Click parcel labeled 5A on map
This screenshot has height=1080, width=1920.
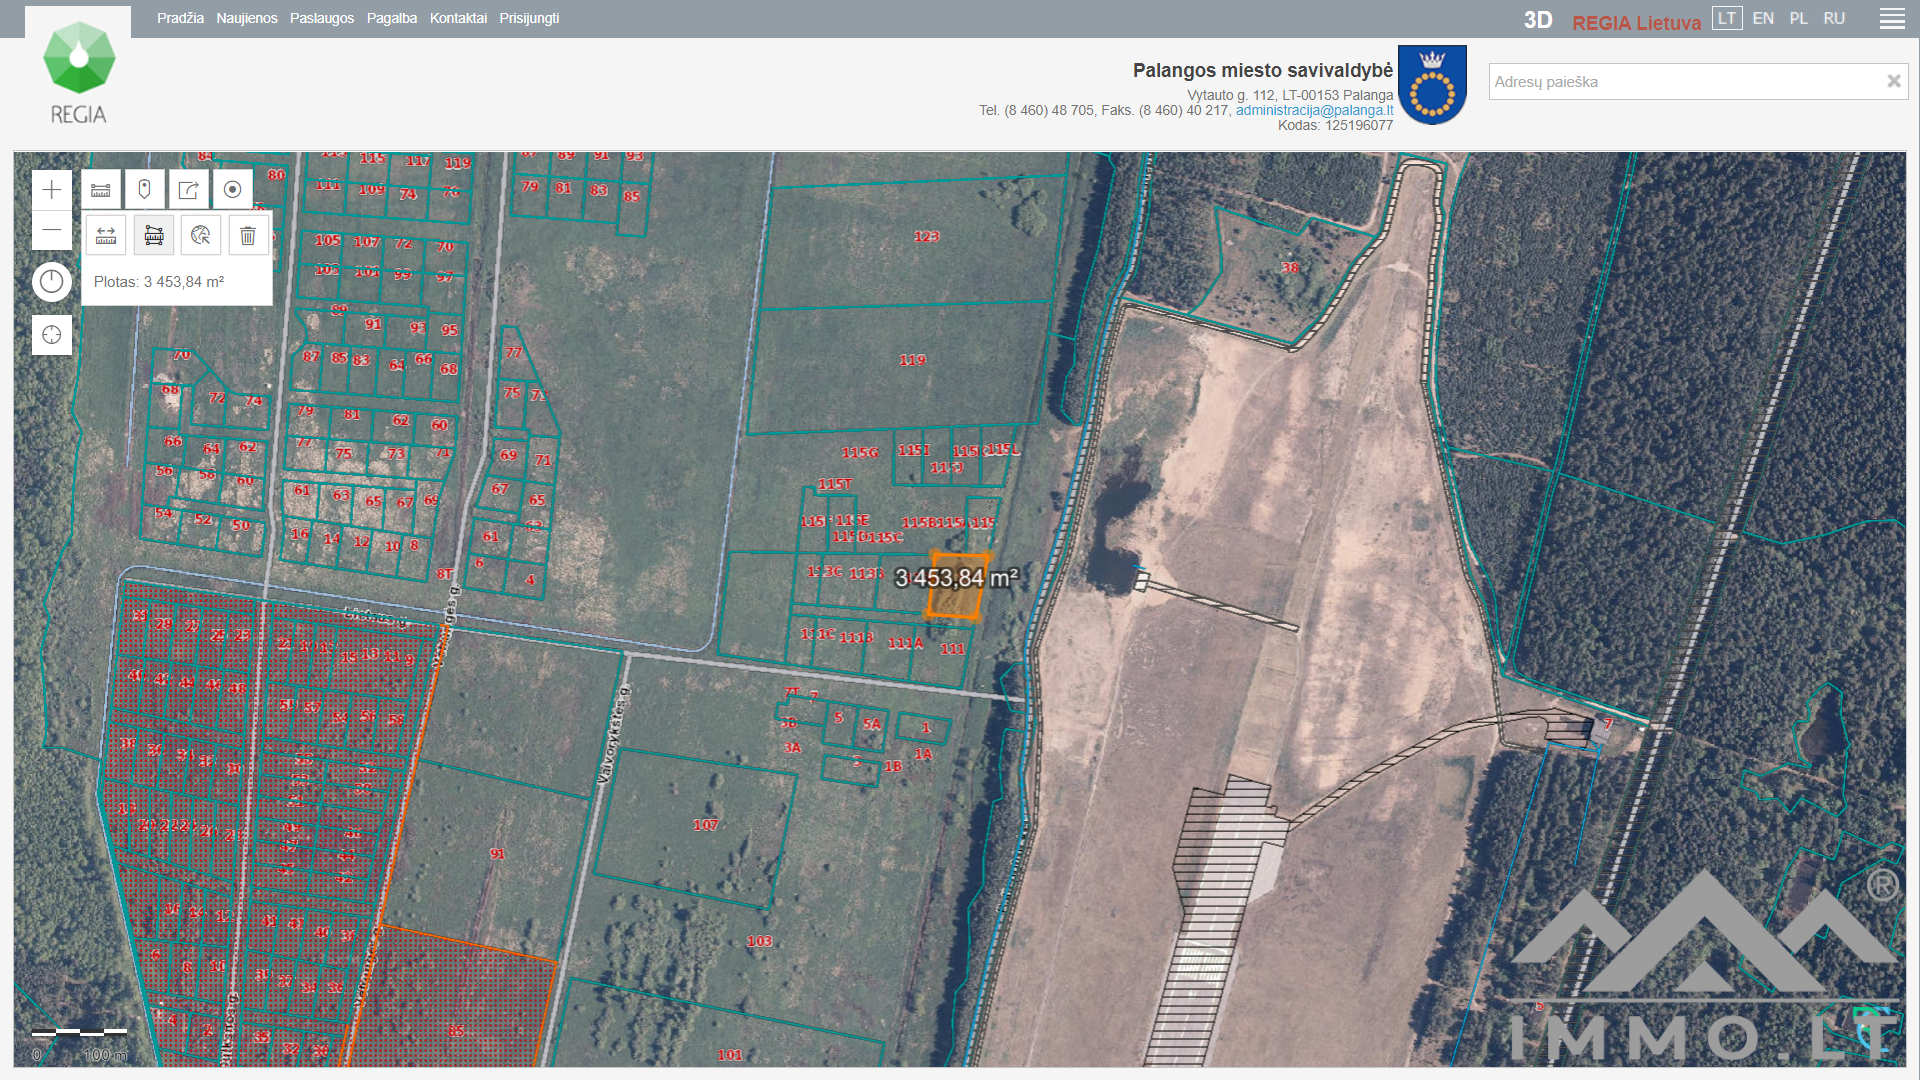coord(872,724)
